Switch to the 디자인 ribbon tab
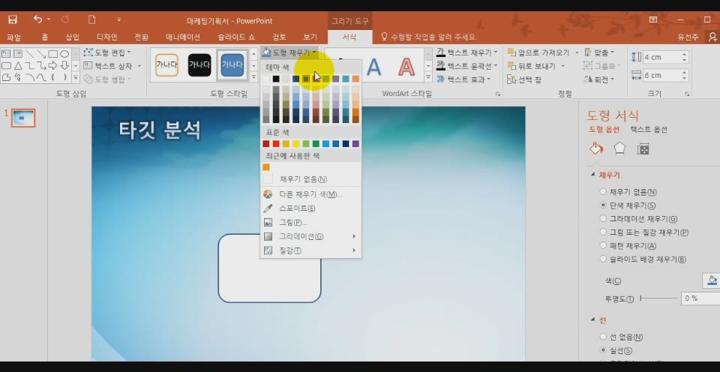This screenshot has height=372, width=720. click(107, 37)
